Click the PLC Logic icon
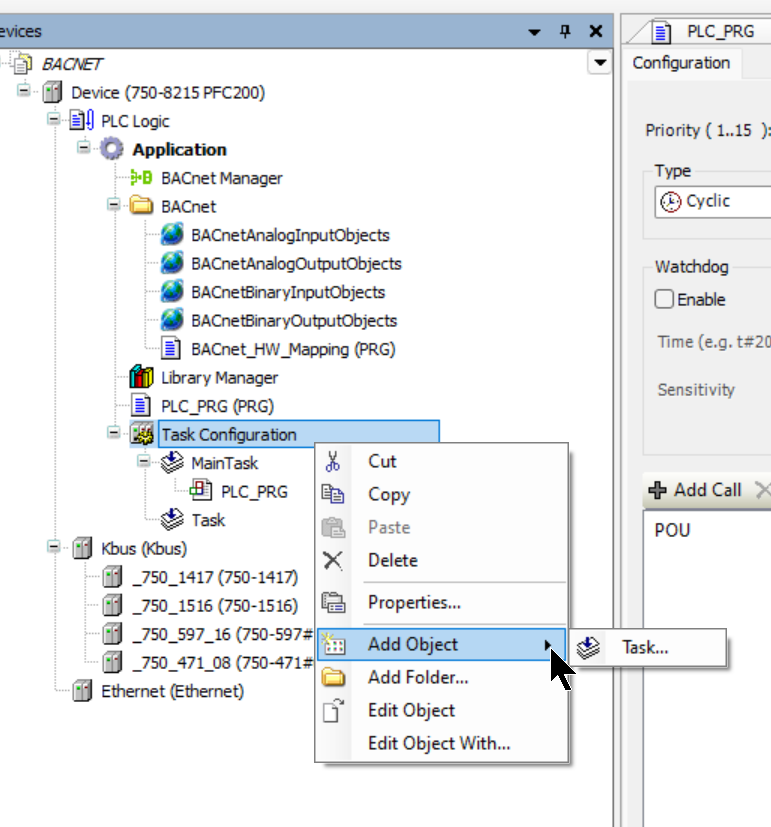The width and height of the screenshot is (771, 827). click(x=82, y=121)
